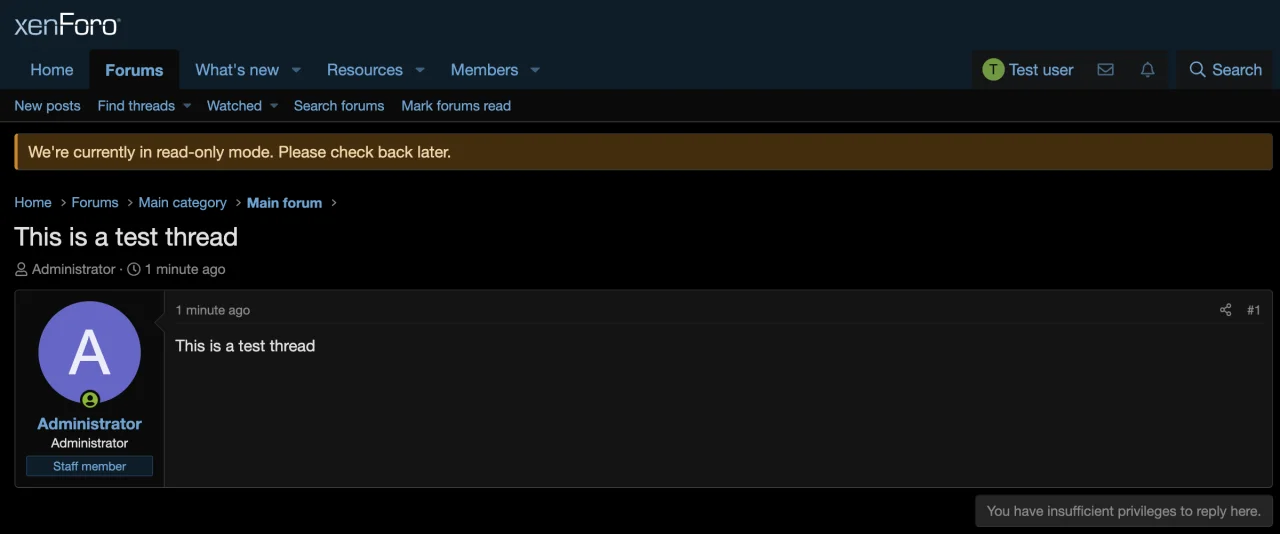Expand the Members dropdown arrow
1280x534 pixels.
click(x=535, y=70)
